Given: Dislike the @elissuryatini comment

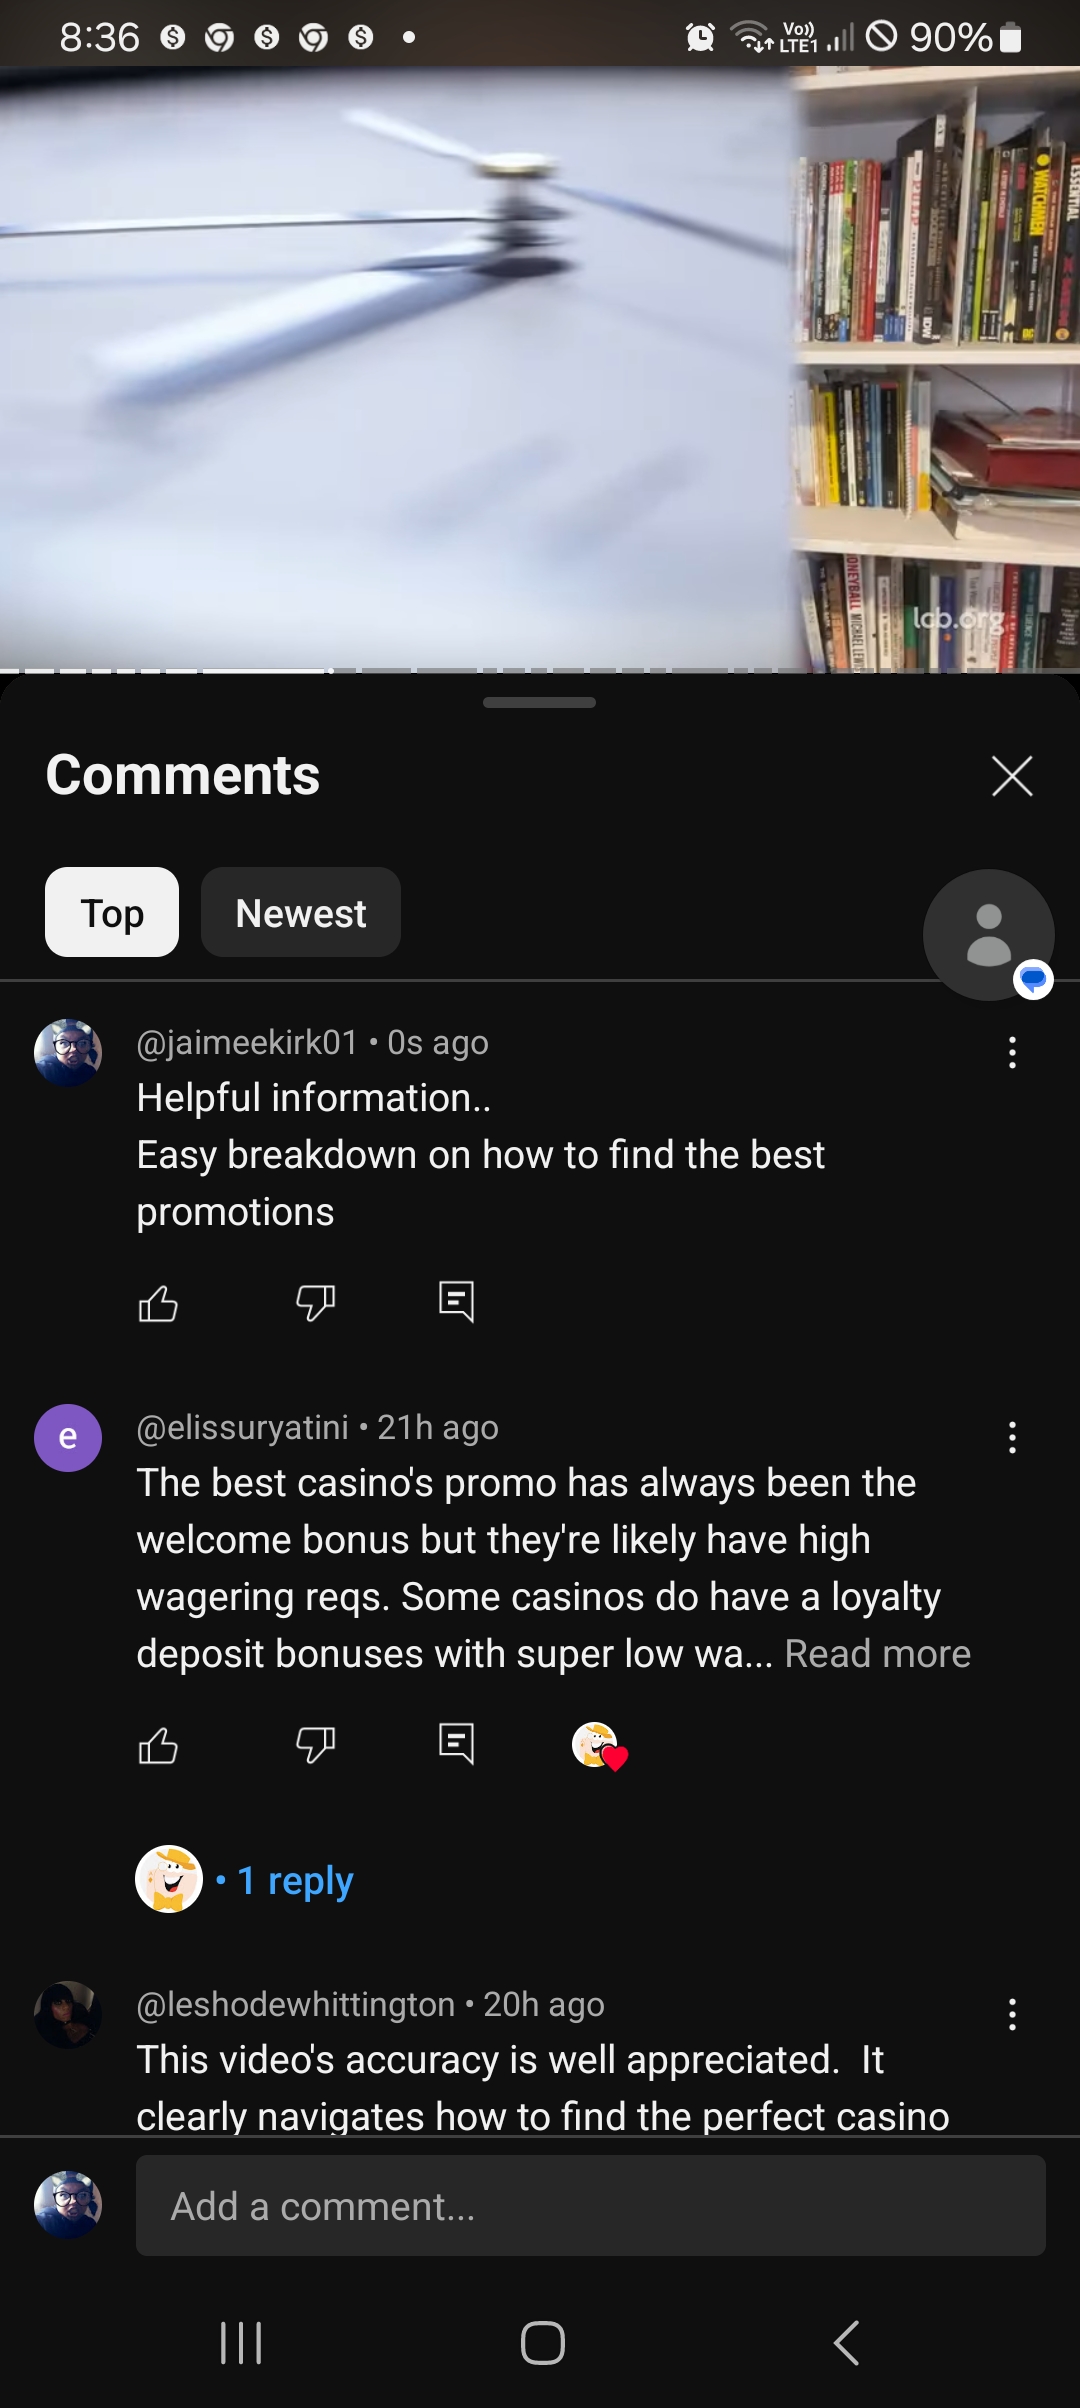Looking at the screenshot, I should (x=315, y=1745).
